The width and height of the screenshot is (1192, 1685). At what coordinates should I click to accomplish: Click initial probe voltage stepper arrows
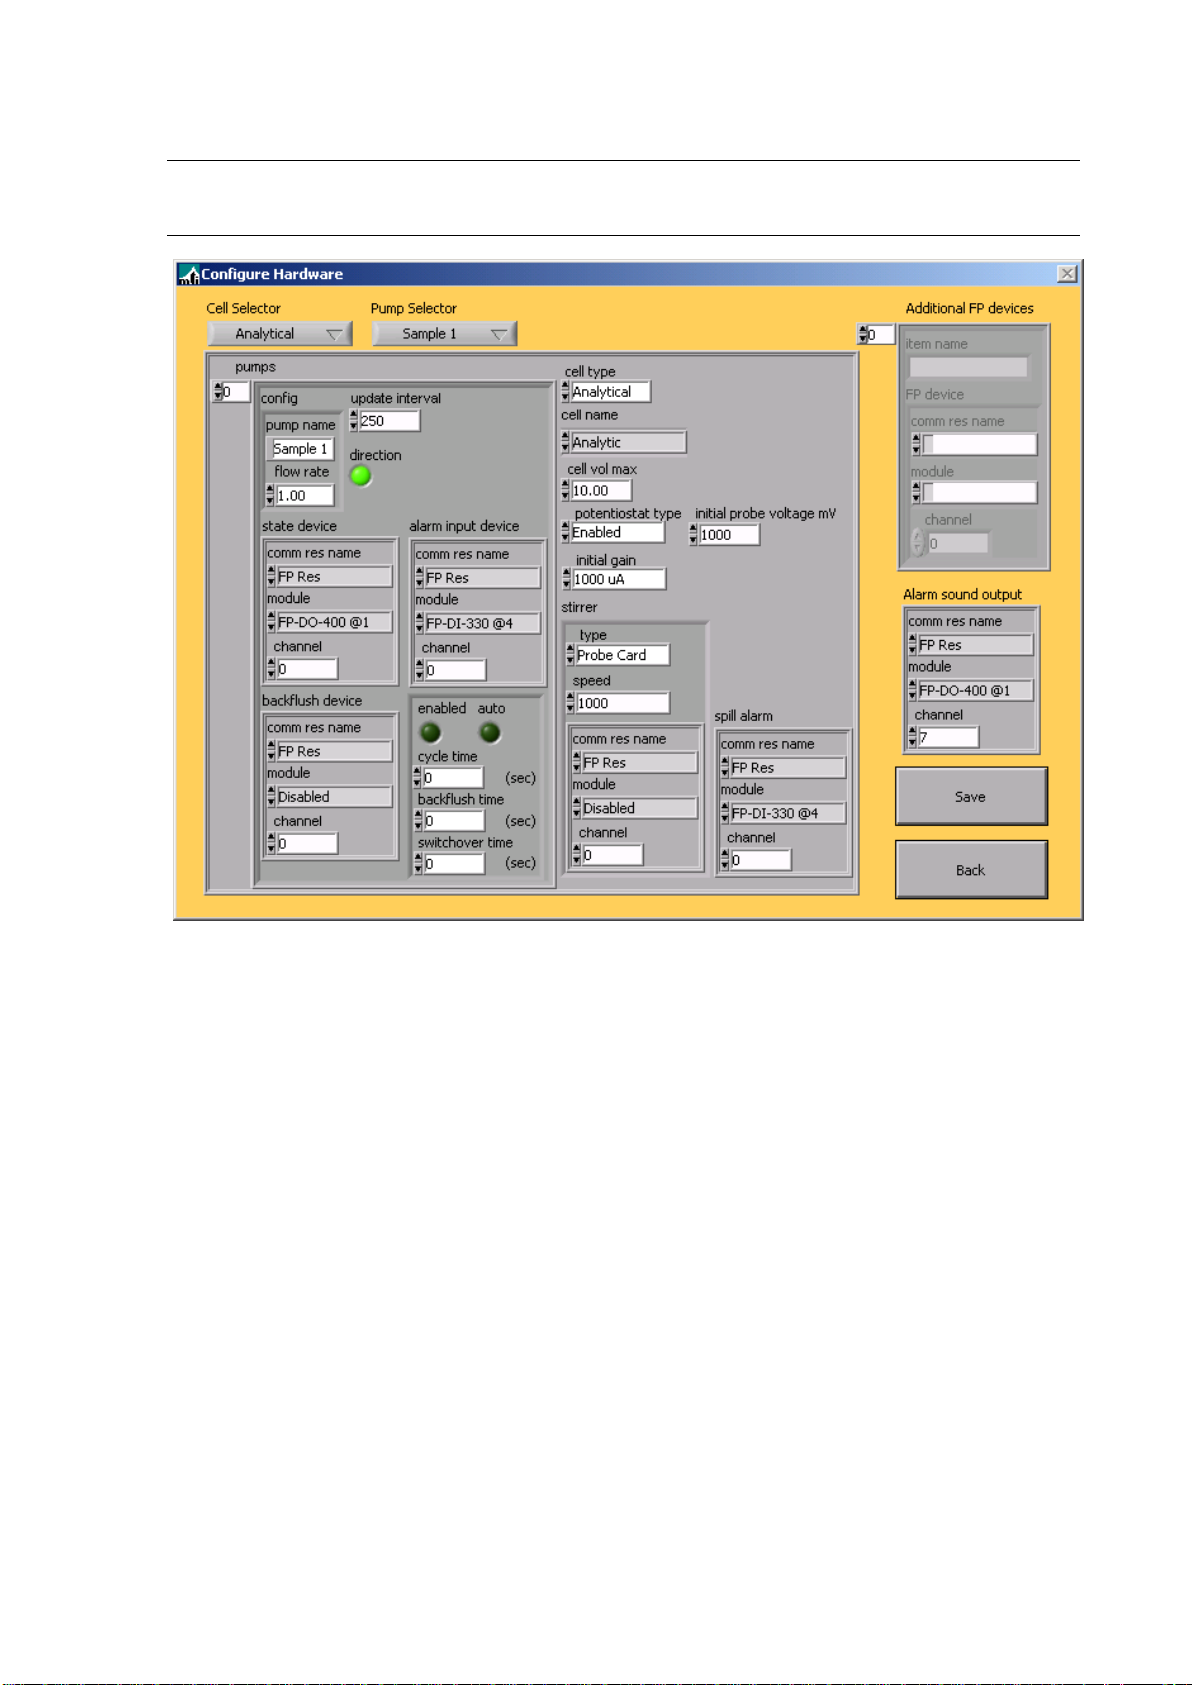(693, 535)
